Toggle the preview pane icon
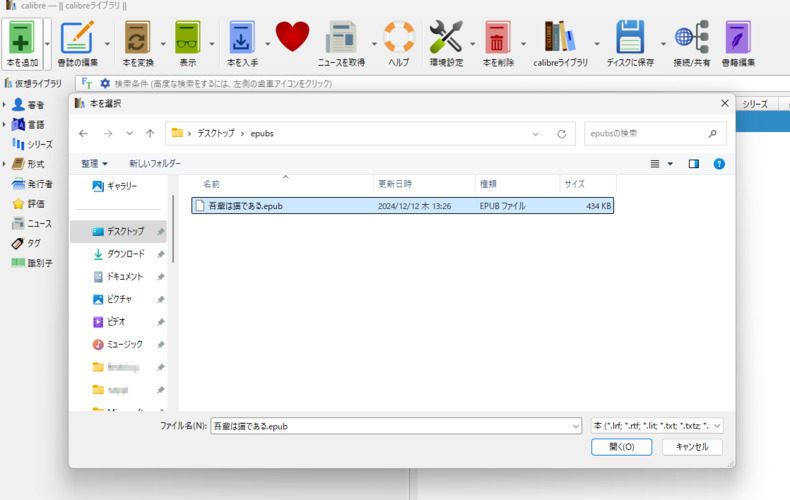The width and height of the screenshot is (790, 500). 694,164
